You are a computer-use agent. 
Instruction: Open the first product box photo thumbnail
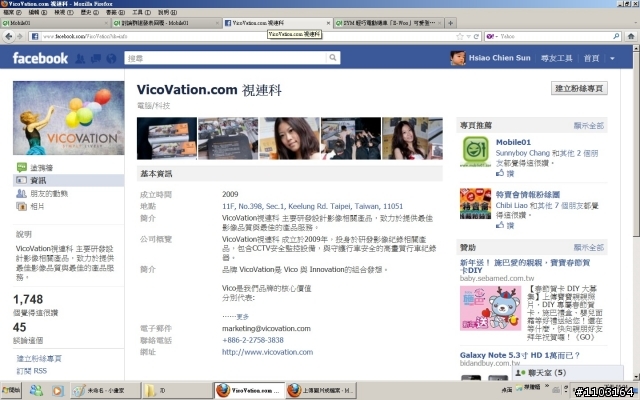click(x=167, y=138)
